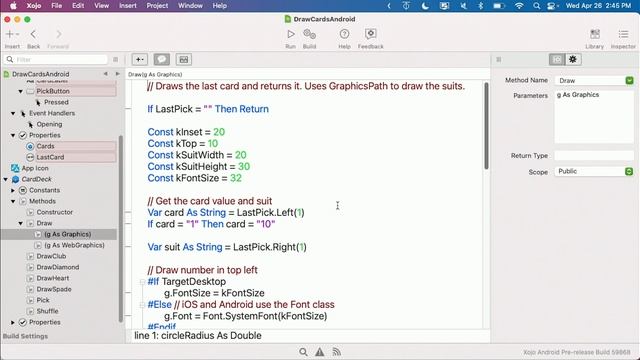The image size is (640, 360).
Task: Collapse the Methods group
Action: [13, 202]
